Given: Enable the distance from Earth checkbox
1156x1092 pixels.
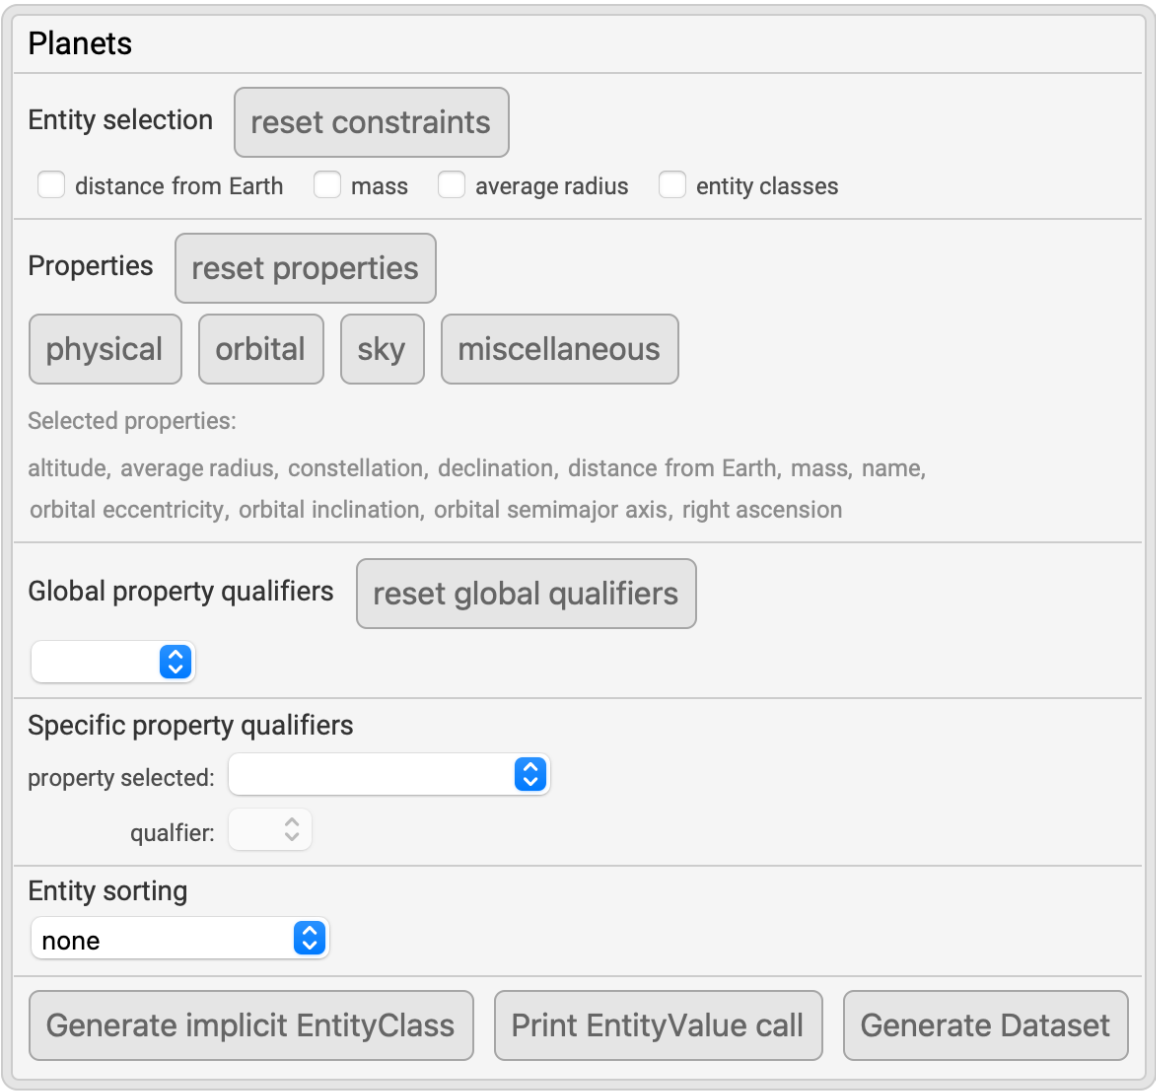Looking at the screenshot, I should point(51,185).
